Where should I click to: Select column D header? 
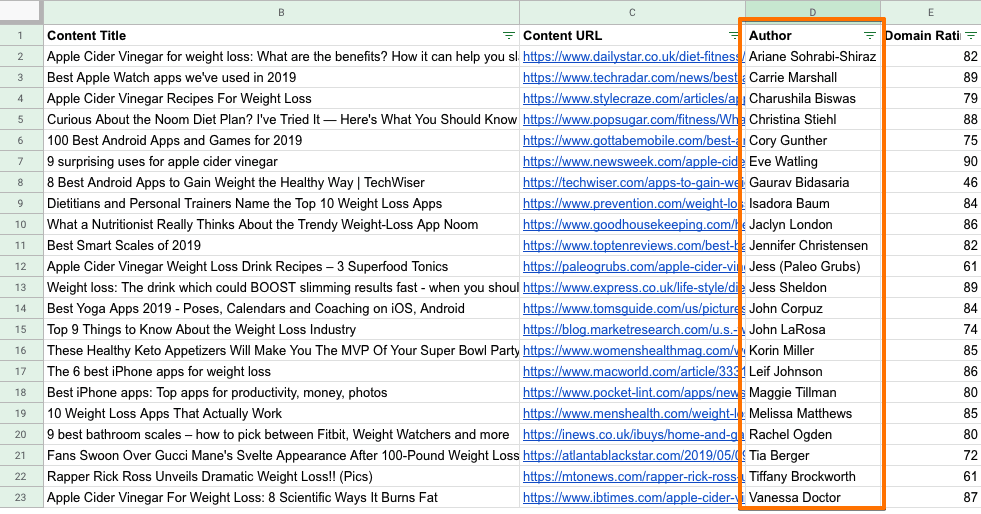[x=812, y=12]
